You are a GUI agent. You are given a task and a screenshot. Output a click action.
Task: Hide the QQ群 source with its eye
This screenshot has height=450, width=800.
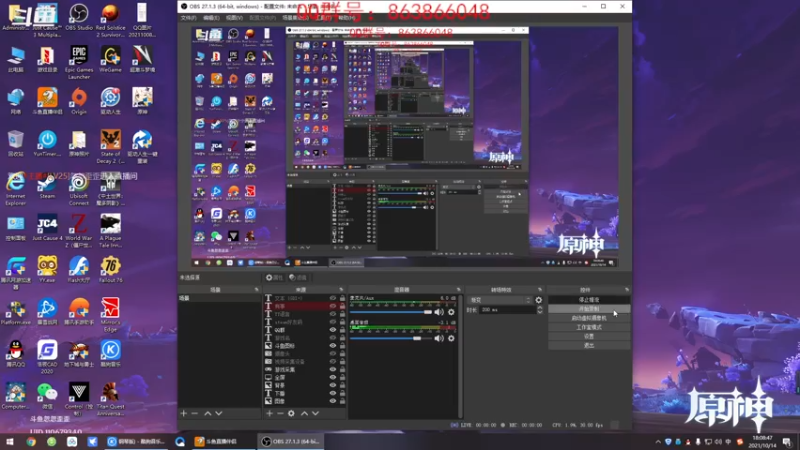click(333, 330)
